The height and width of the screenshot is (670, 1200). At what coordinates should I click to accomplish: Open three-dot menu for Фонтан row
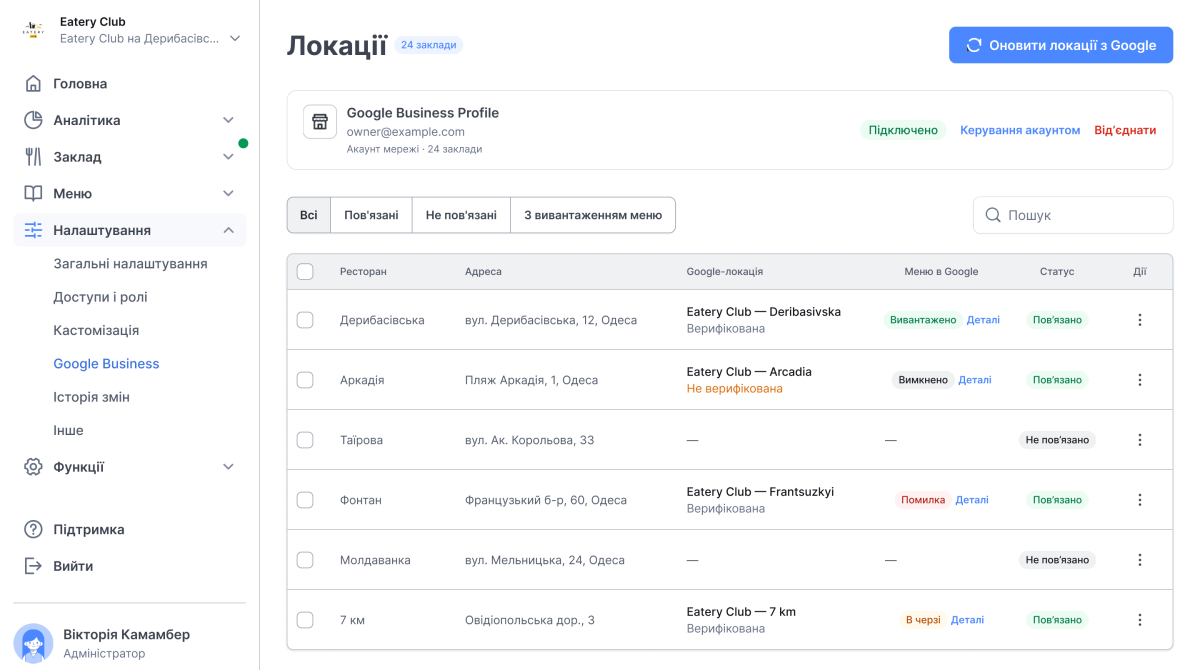point(1140,500)
